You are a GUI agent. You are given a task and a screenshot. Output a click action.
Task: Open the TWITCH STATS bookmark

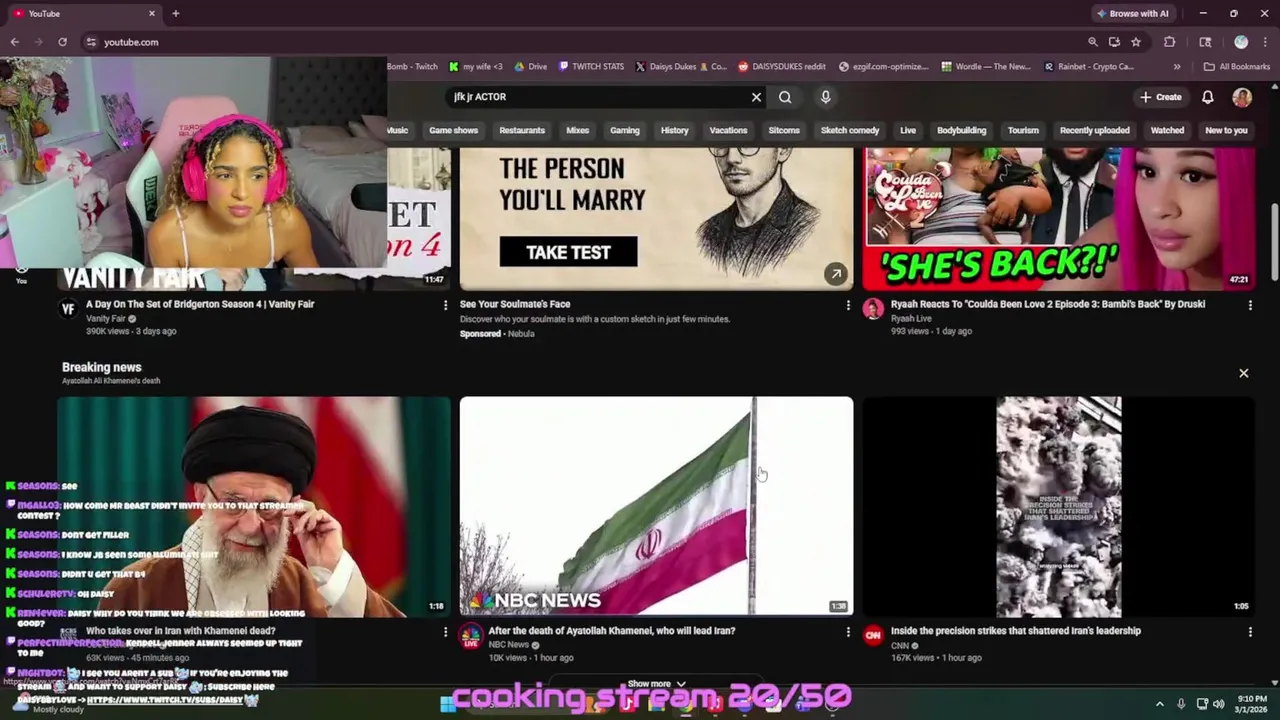pyautogui.click(x=591, y=67)
